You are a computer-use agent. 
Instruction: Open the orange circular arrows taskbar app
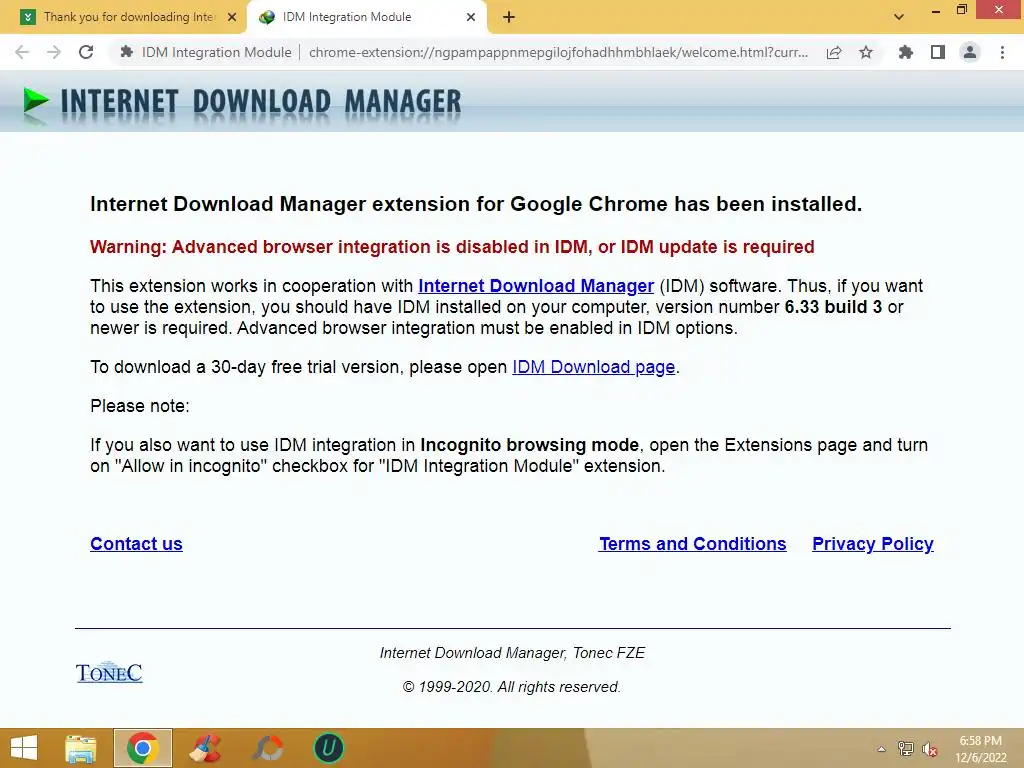point(267,748)
